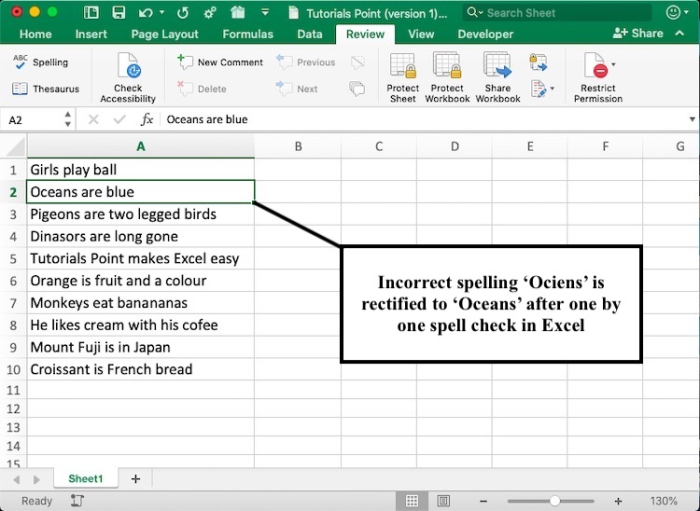Click the formula bar text Oceans are blue
Image resolution: width=700 pixels, height=511 pixels.
[207, 119]
